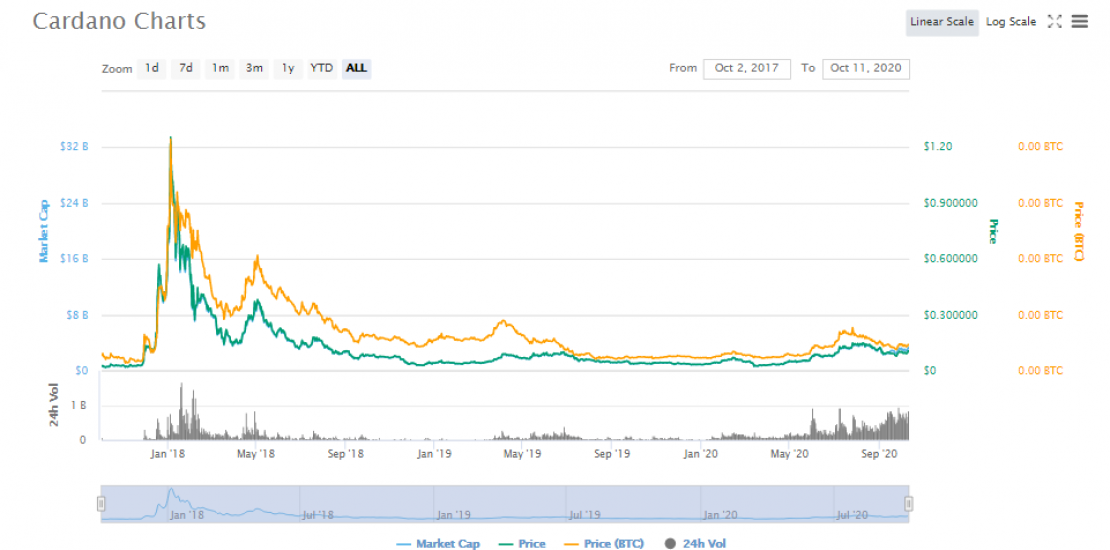Toggle Price series in legend

click(522, 544)
